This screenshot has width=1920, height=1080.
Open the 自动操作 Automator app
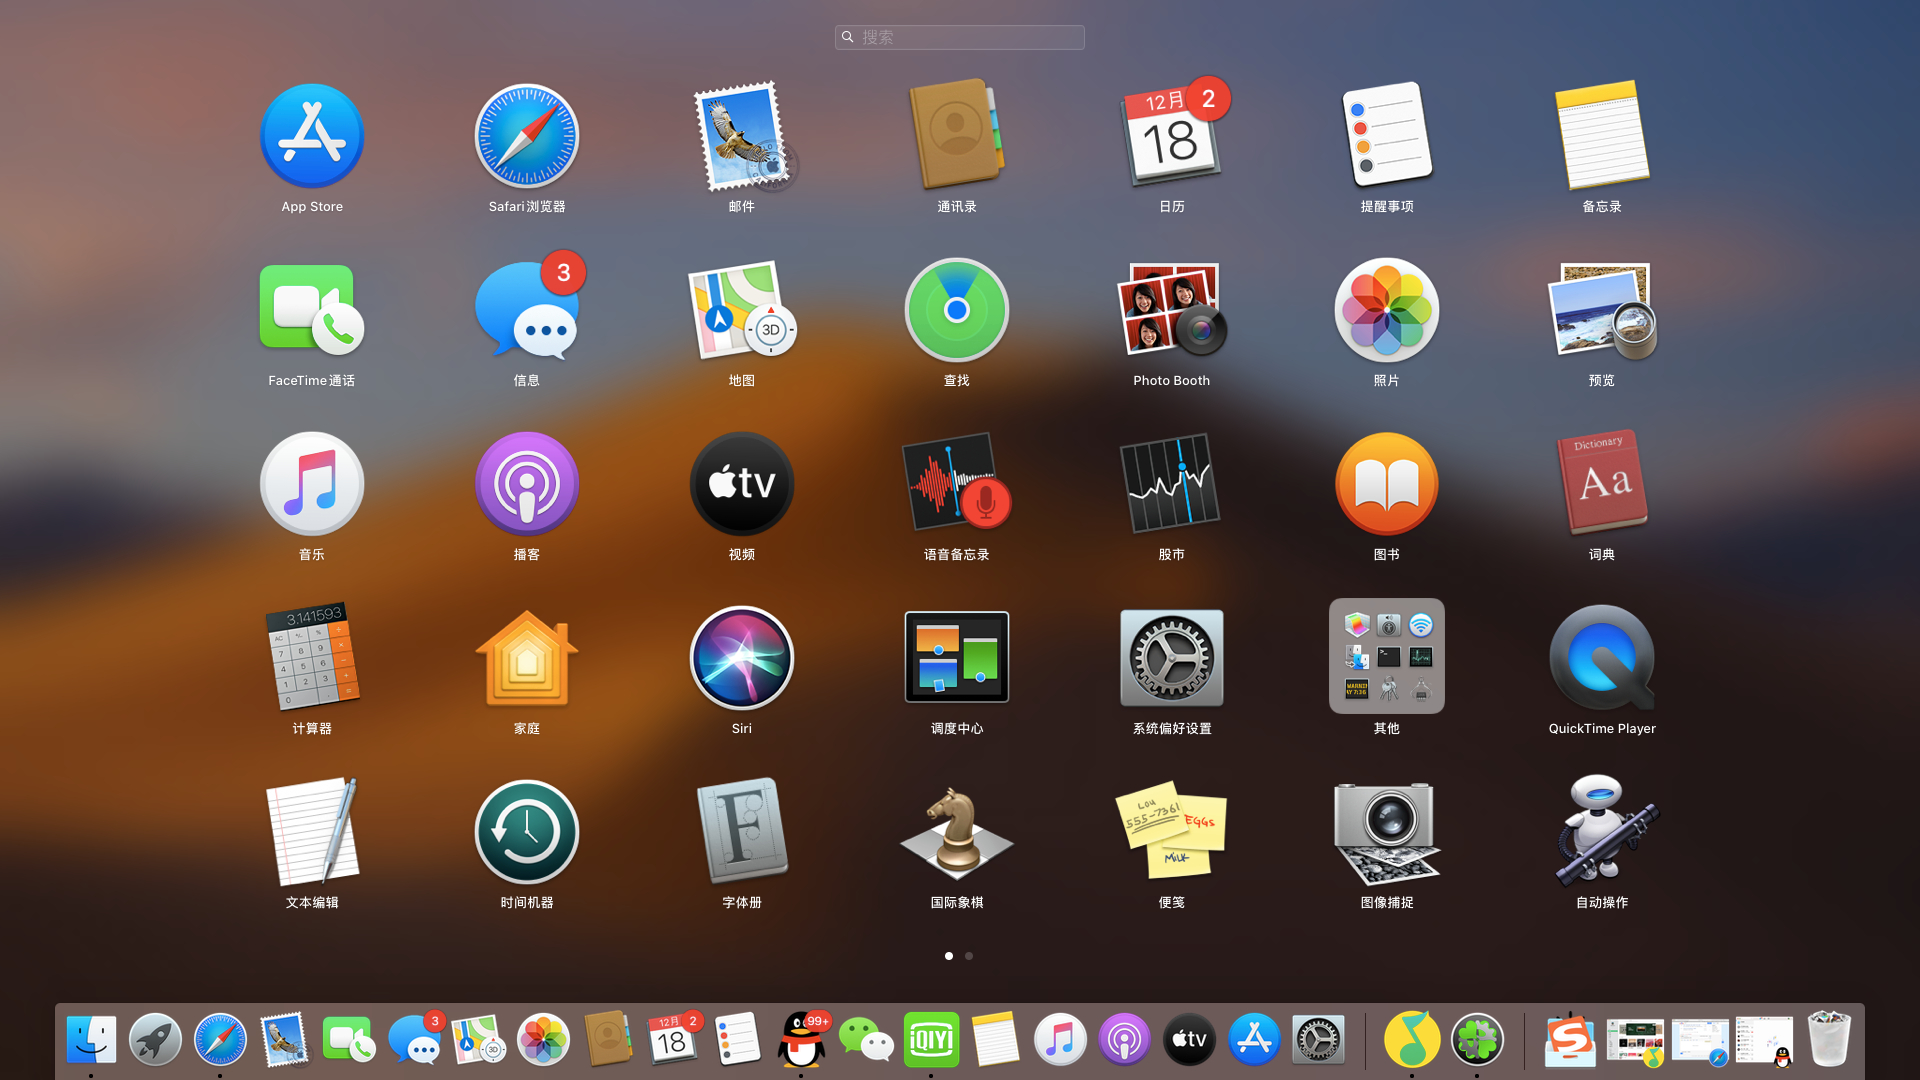(1601, 832)
